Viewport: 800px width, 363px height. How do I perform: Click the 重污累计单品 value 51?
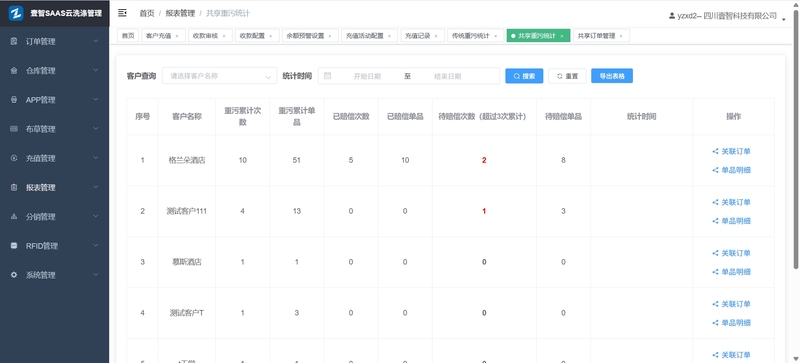click(x=296, y=160)
